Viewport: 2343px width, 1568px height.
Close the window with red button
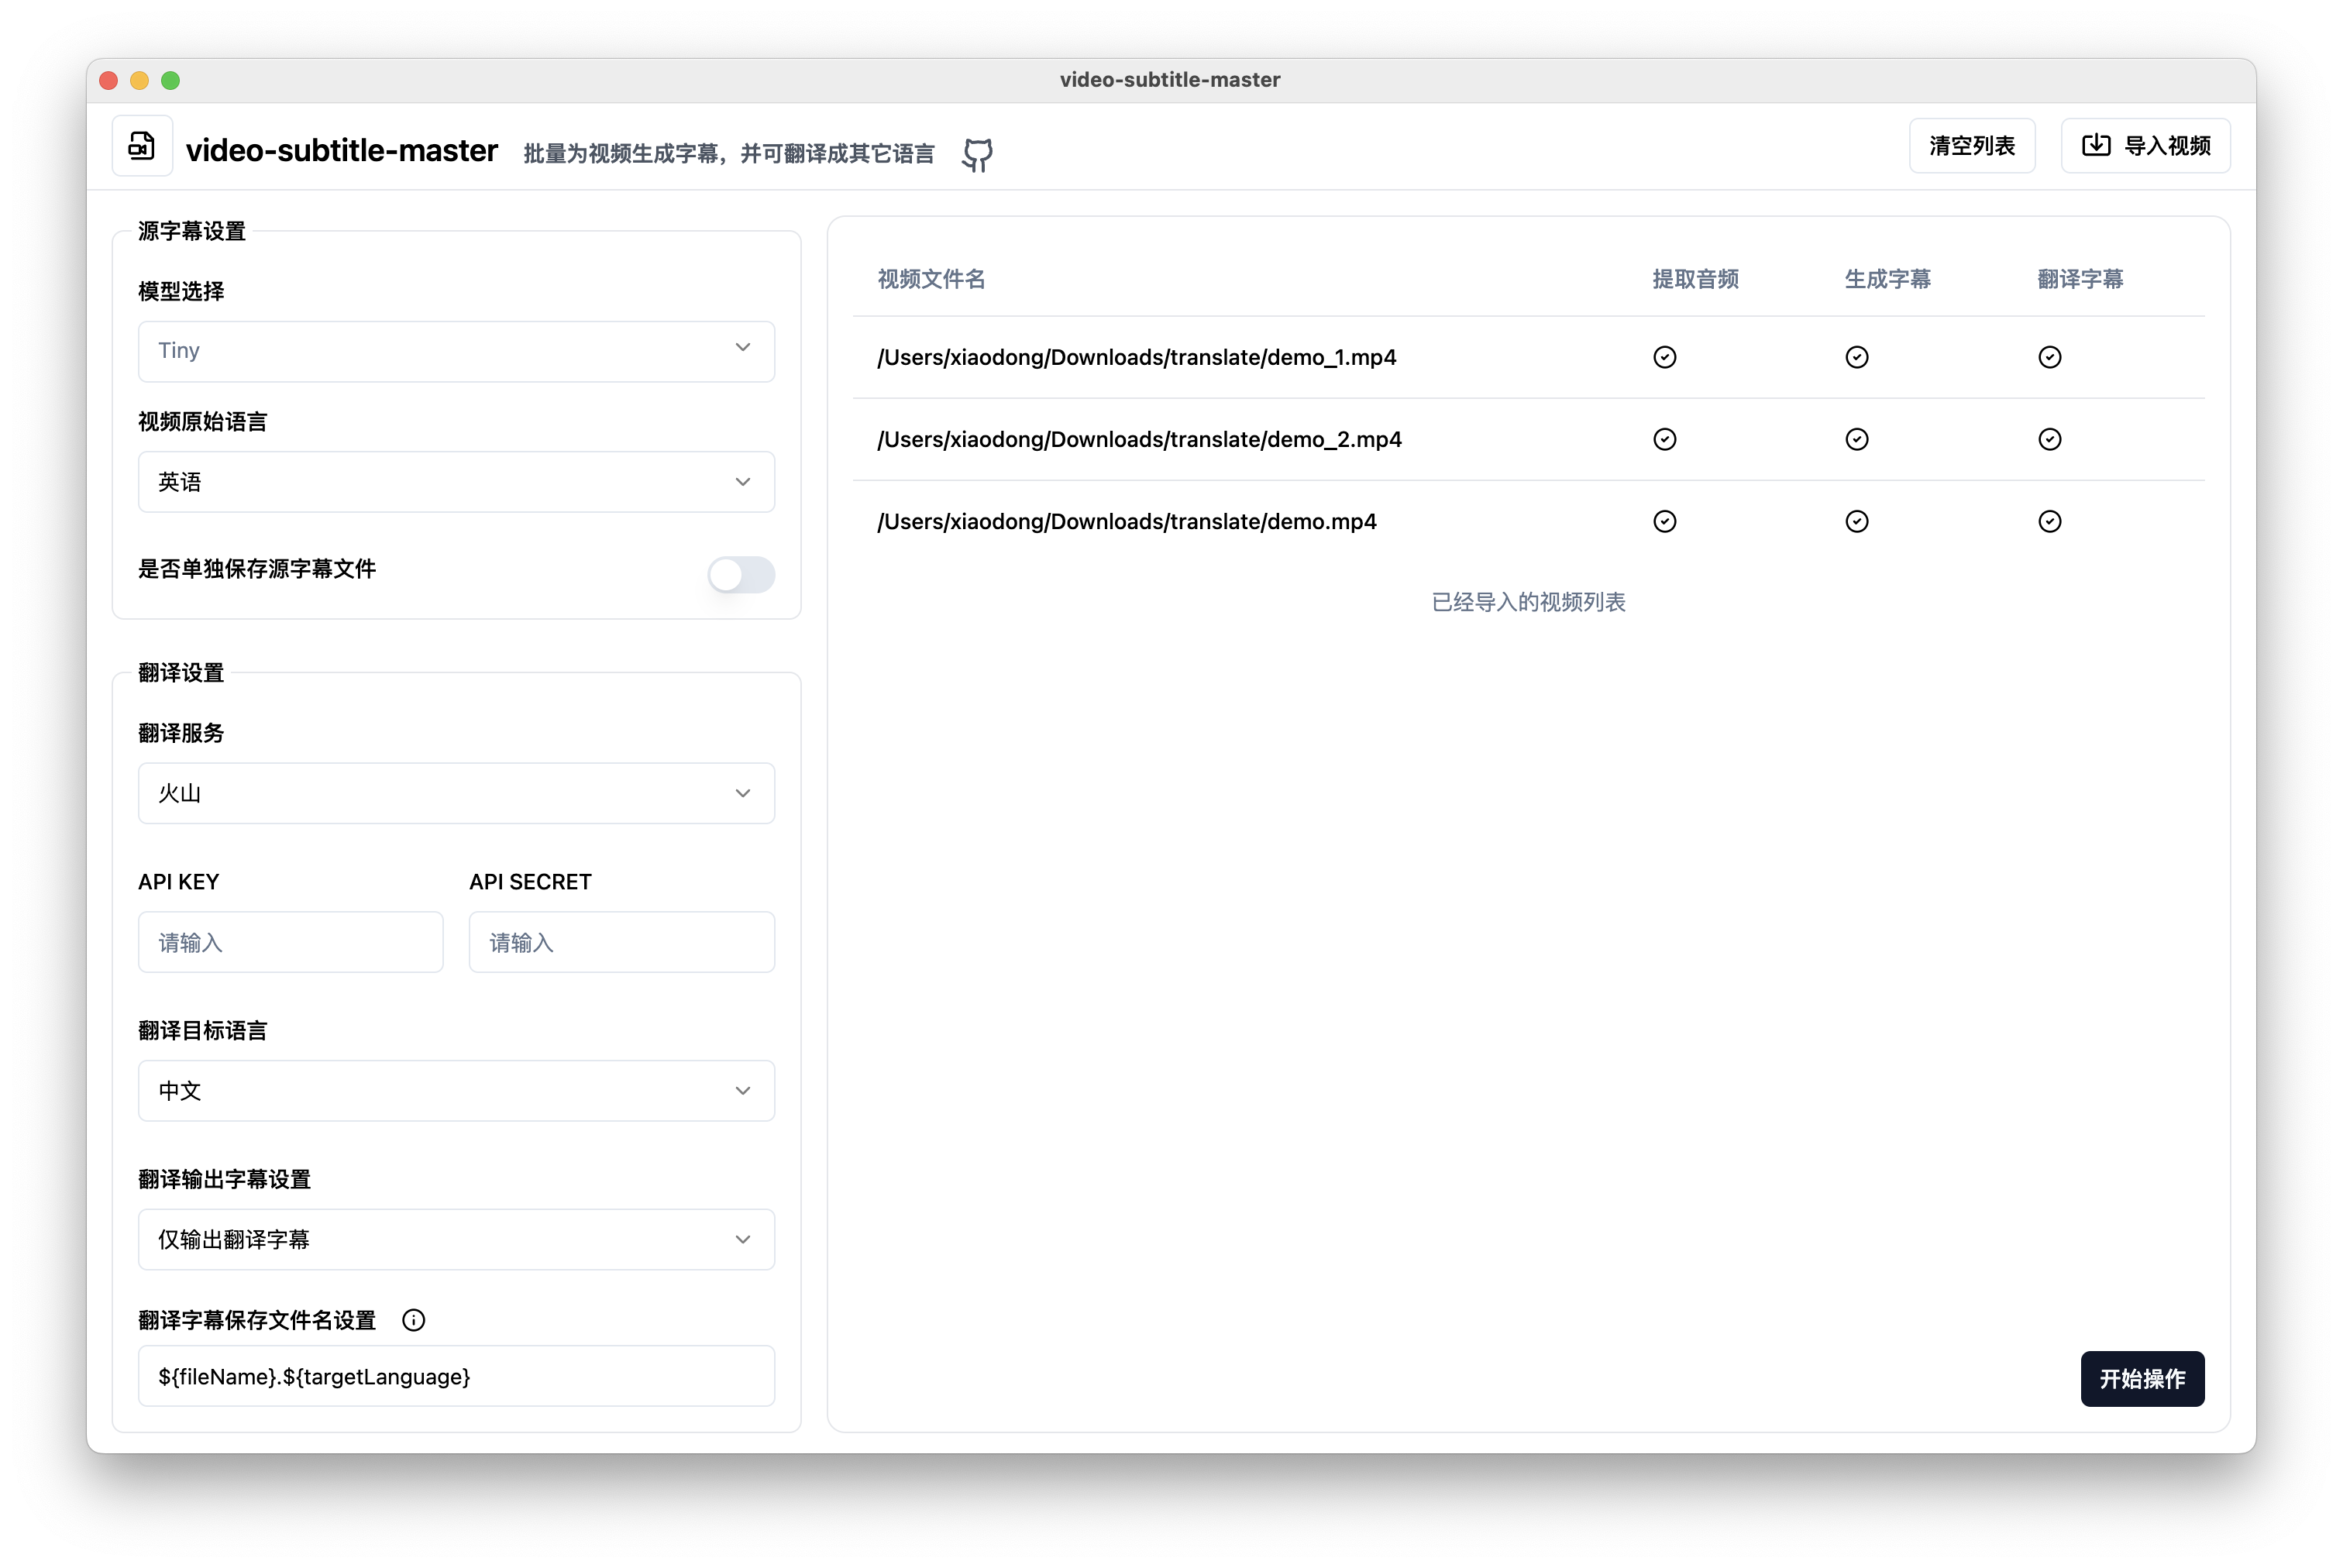(109, 80)
